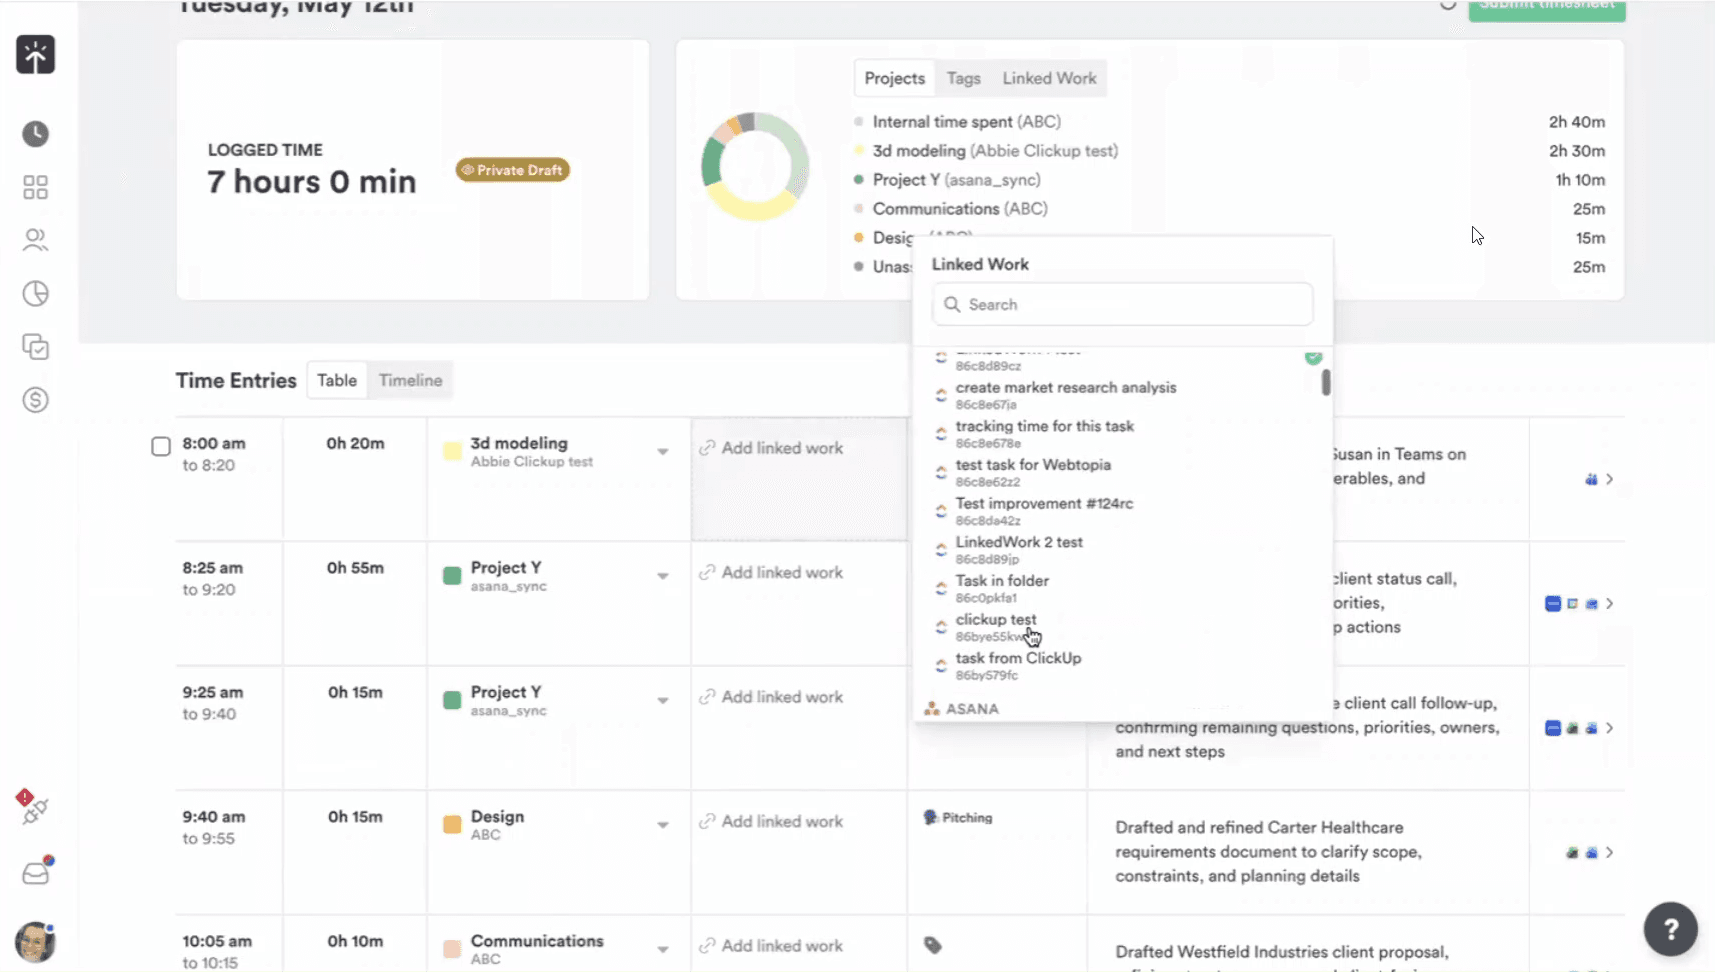This screenshot has height=972, width=1715.
Task: Tick the checkbox for the 8:00 am entry
Action: pyautogui.click(x=160, y=446)
